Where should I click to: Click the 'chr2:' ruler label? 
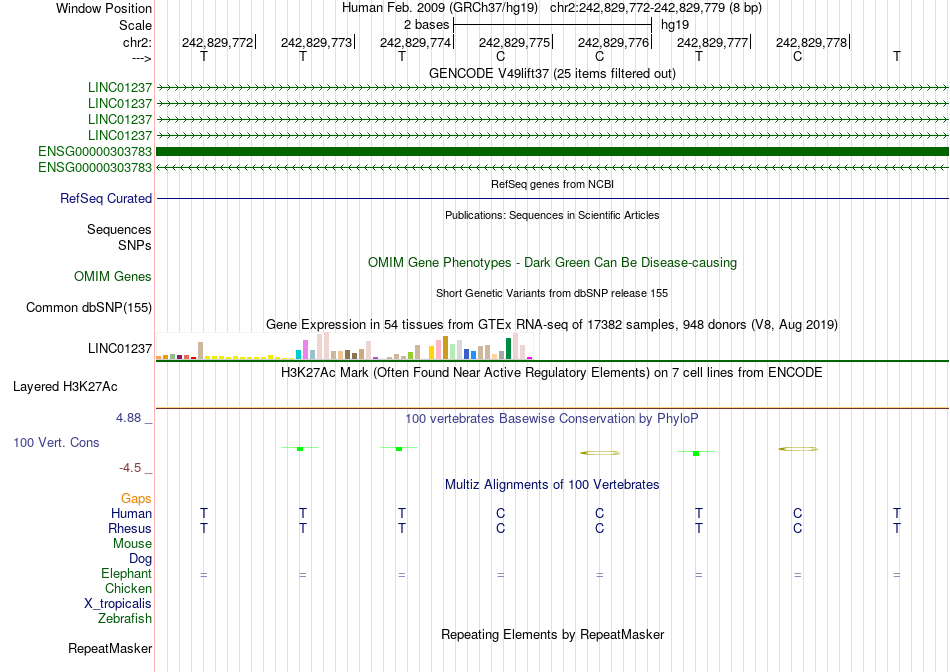[137, 42]
